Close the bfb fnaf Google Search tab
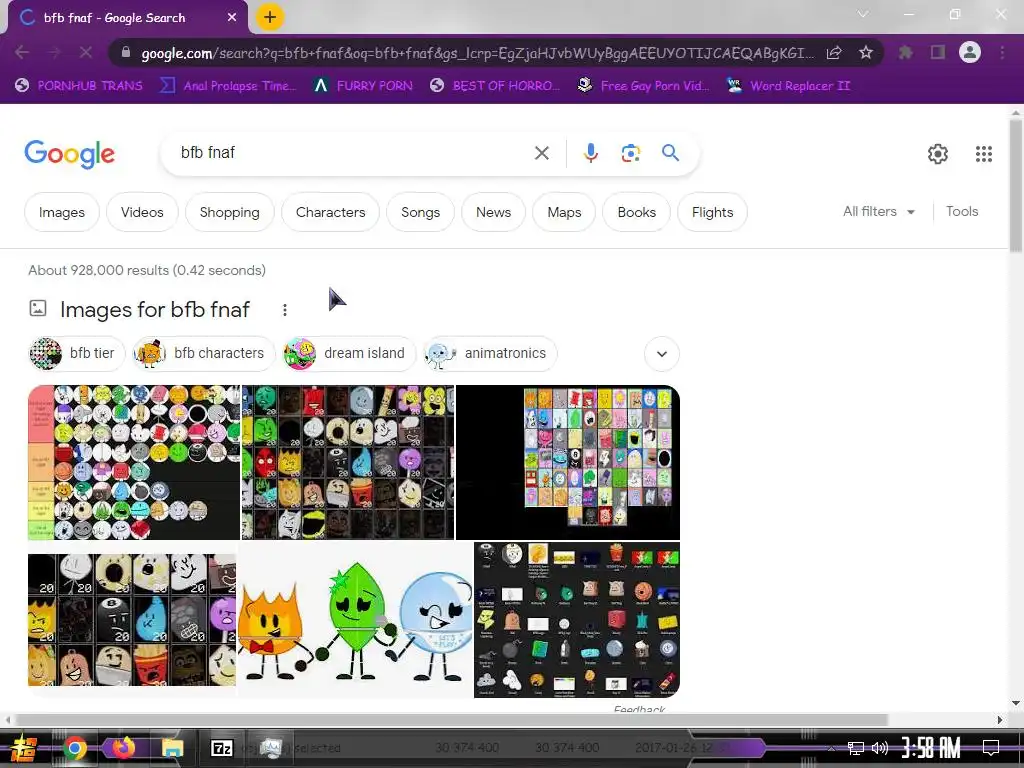Image resolution: width=1024 pixels, height=768 pixels. tap(232, 18)
